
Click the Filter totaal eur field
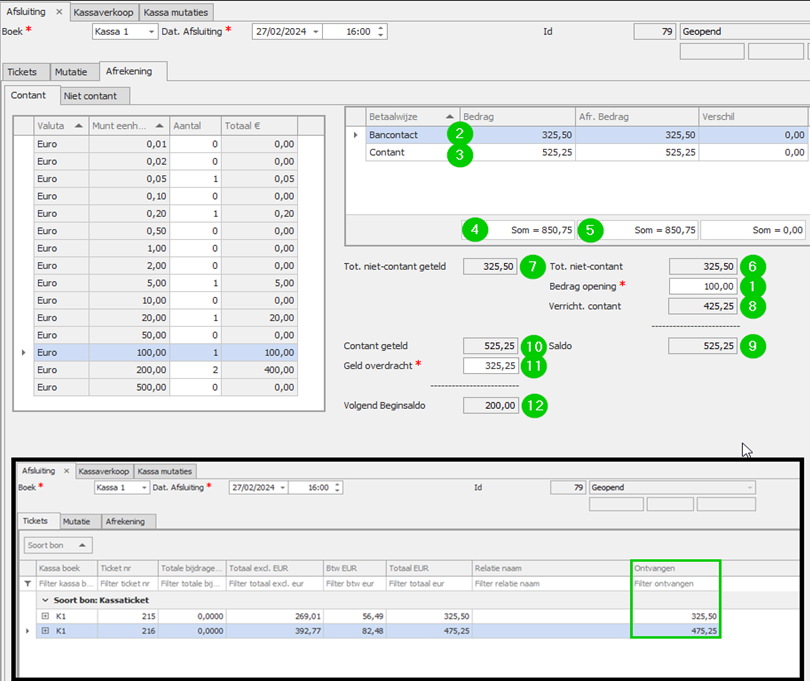tap(429, 583)
